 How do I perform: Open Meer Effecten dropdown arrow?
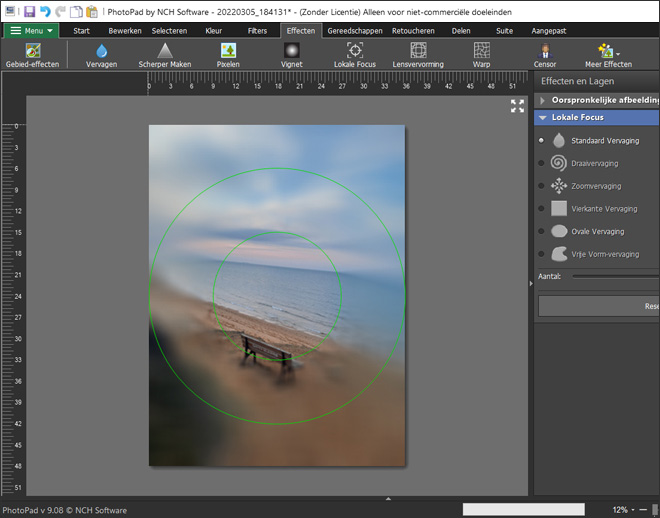coord(618,54)
